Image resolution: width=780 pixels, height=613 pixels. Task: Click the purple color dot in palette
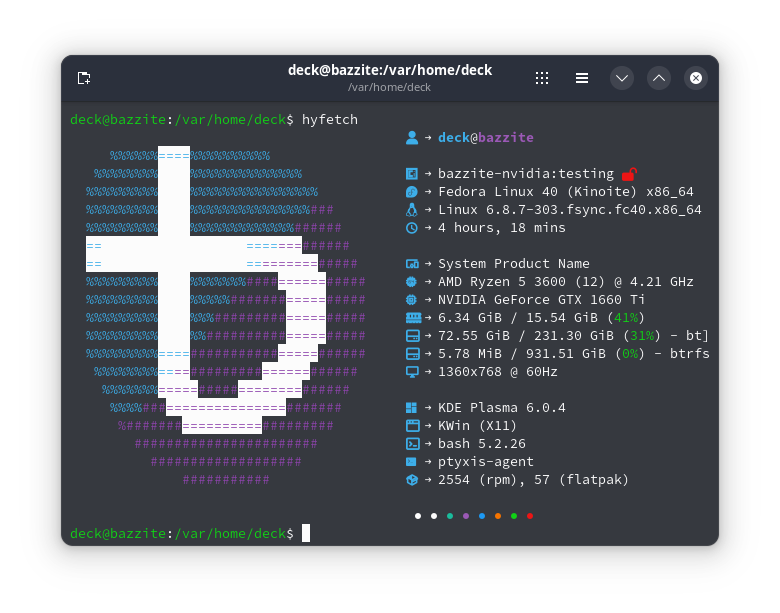coord(466,516)
